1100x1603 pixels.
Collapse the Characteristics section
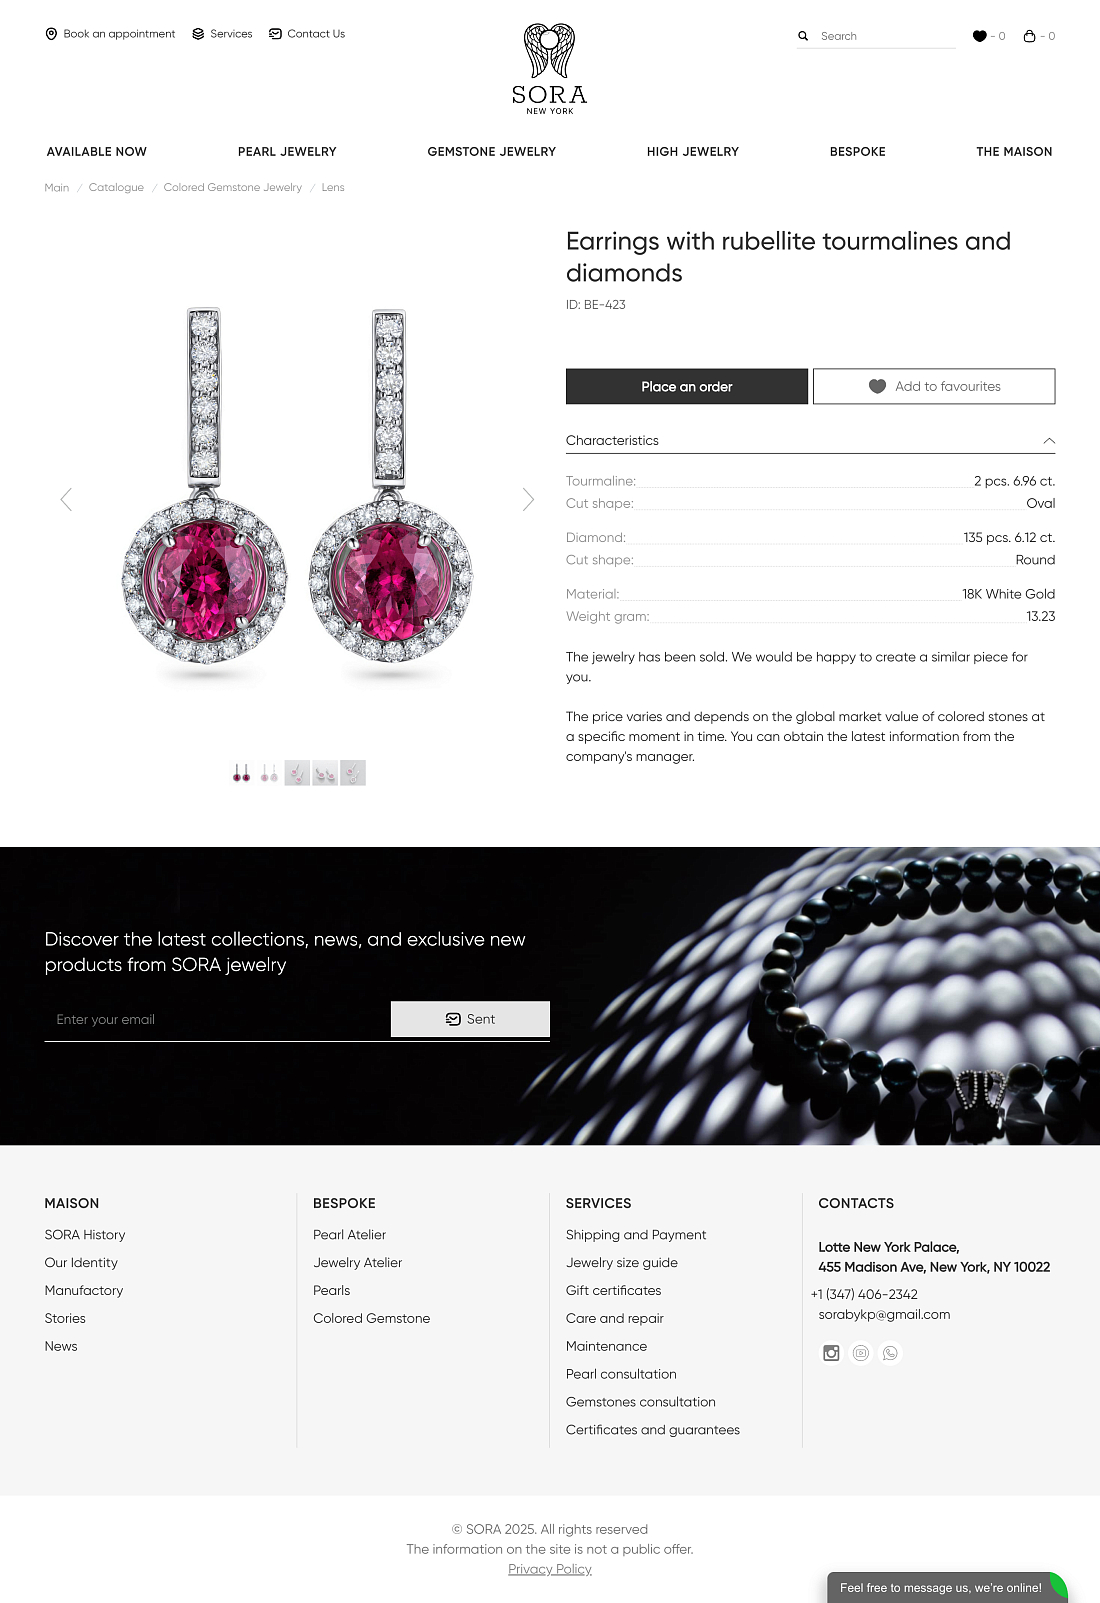[1048, 441]
